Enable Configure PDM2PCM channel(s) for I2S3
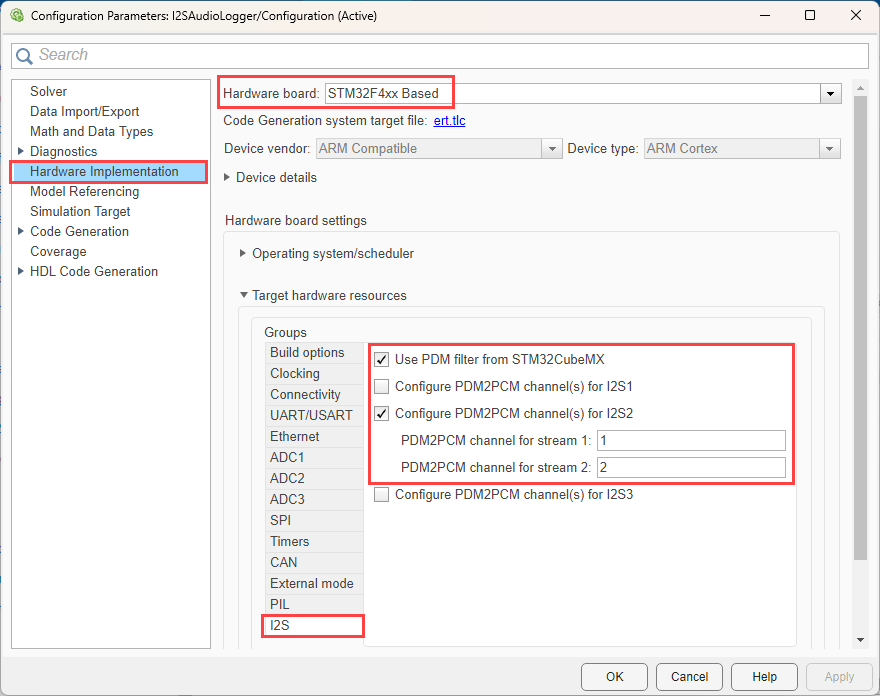Screen dimensions: 880x696 tap(381, 494)
